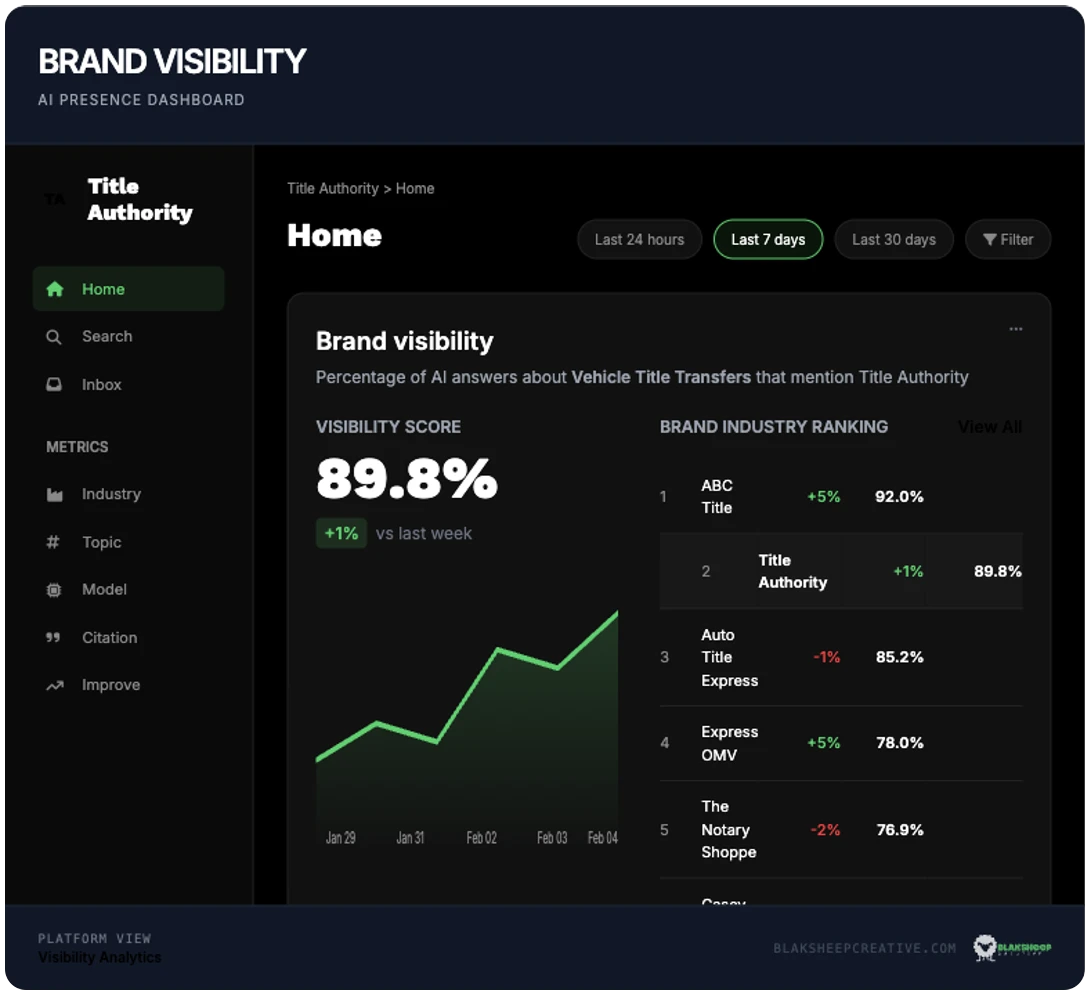
Task: Enable the Last 30 days range
Action: pos(893,239)
